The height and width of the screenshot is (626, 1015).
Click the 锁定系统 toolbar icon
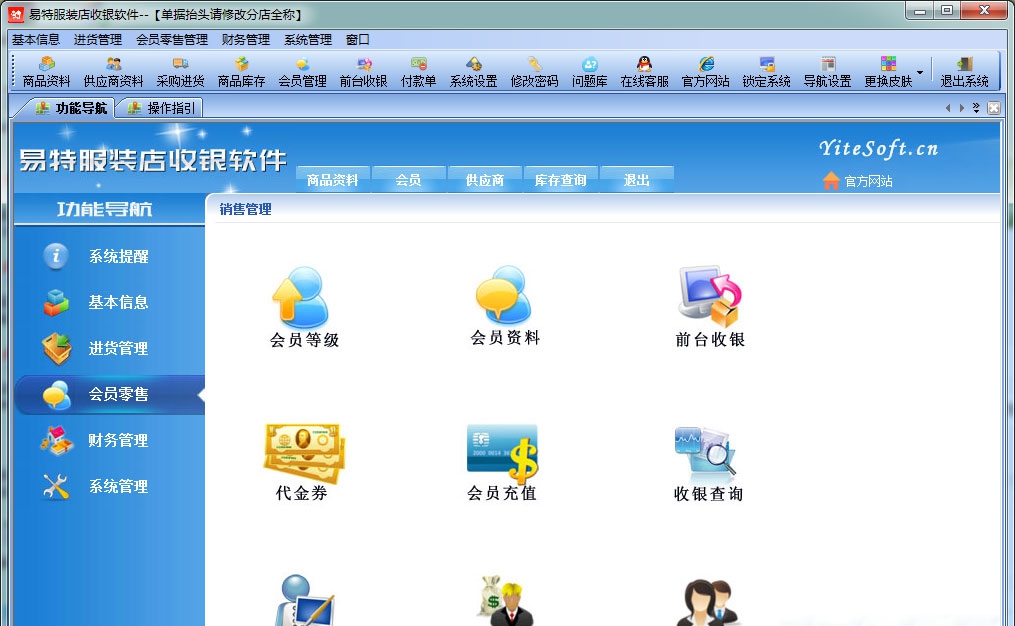[x=766, y=71]
